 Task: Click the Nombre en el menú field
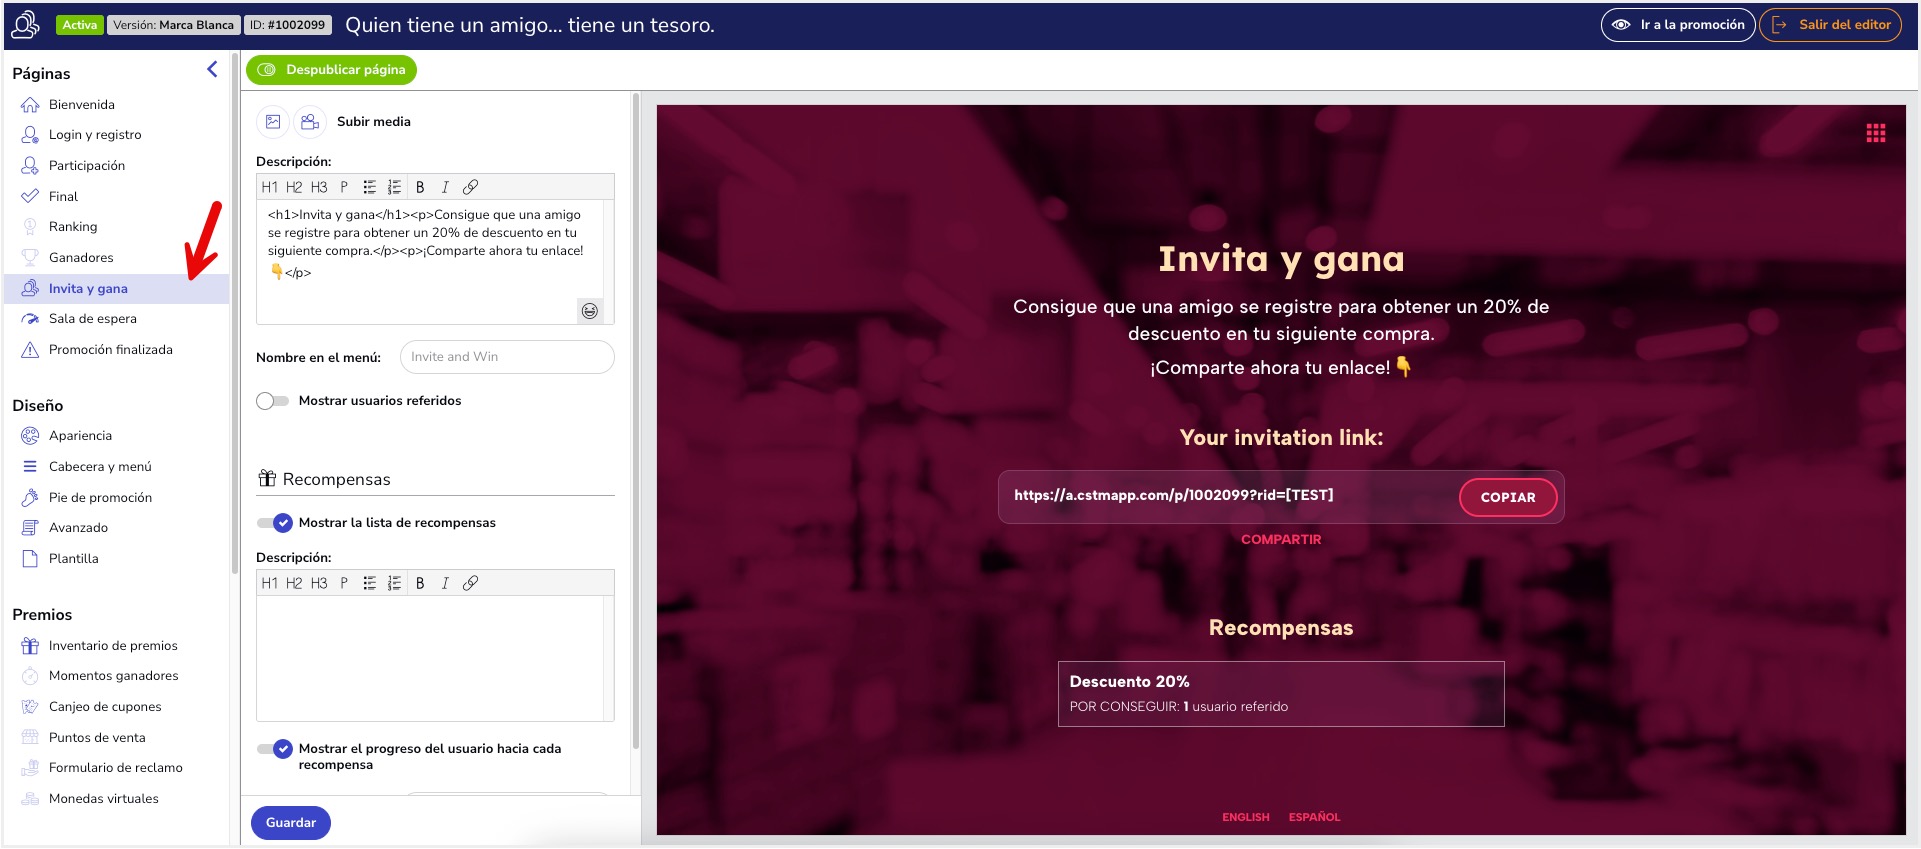507,357
